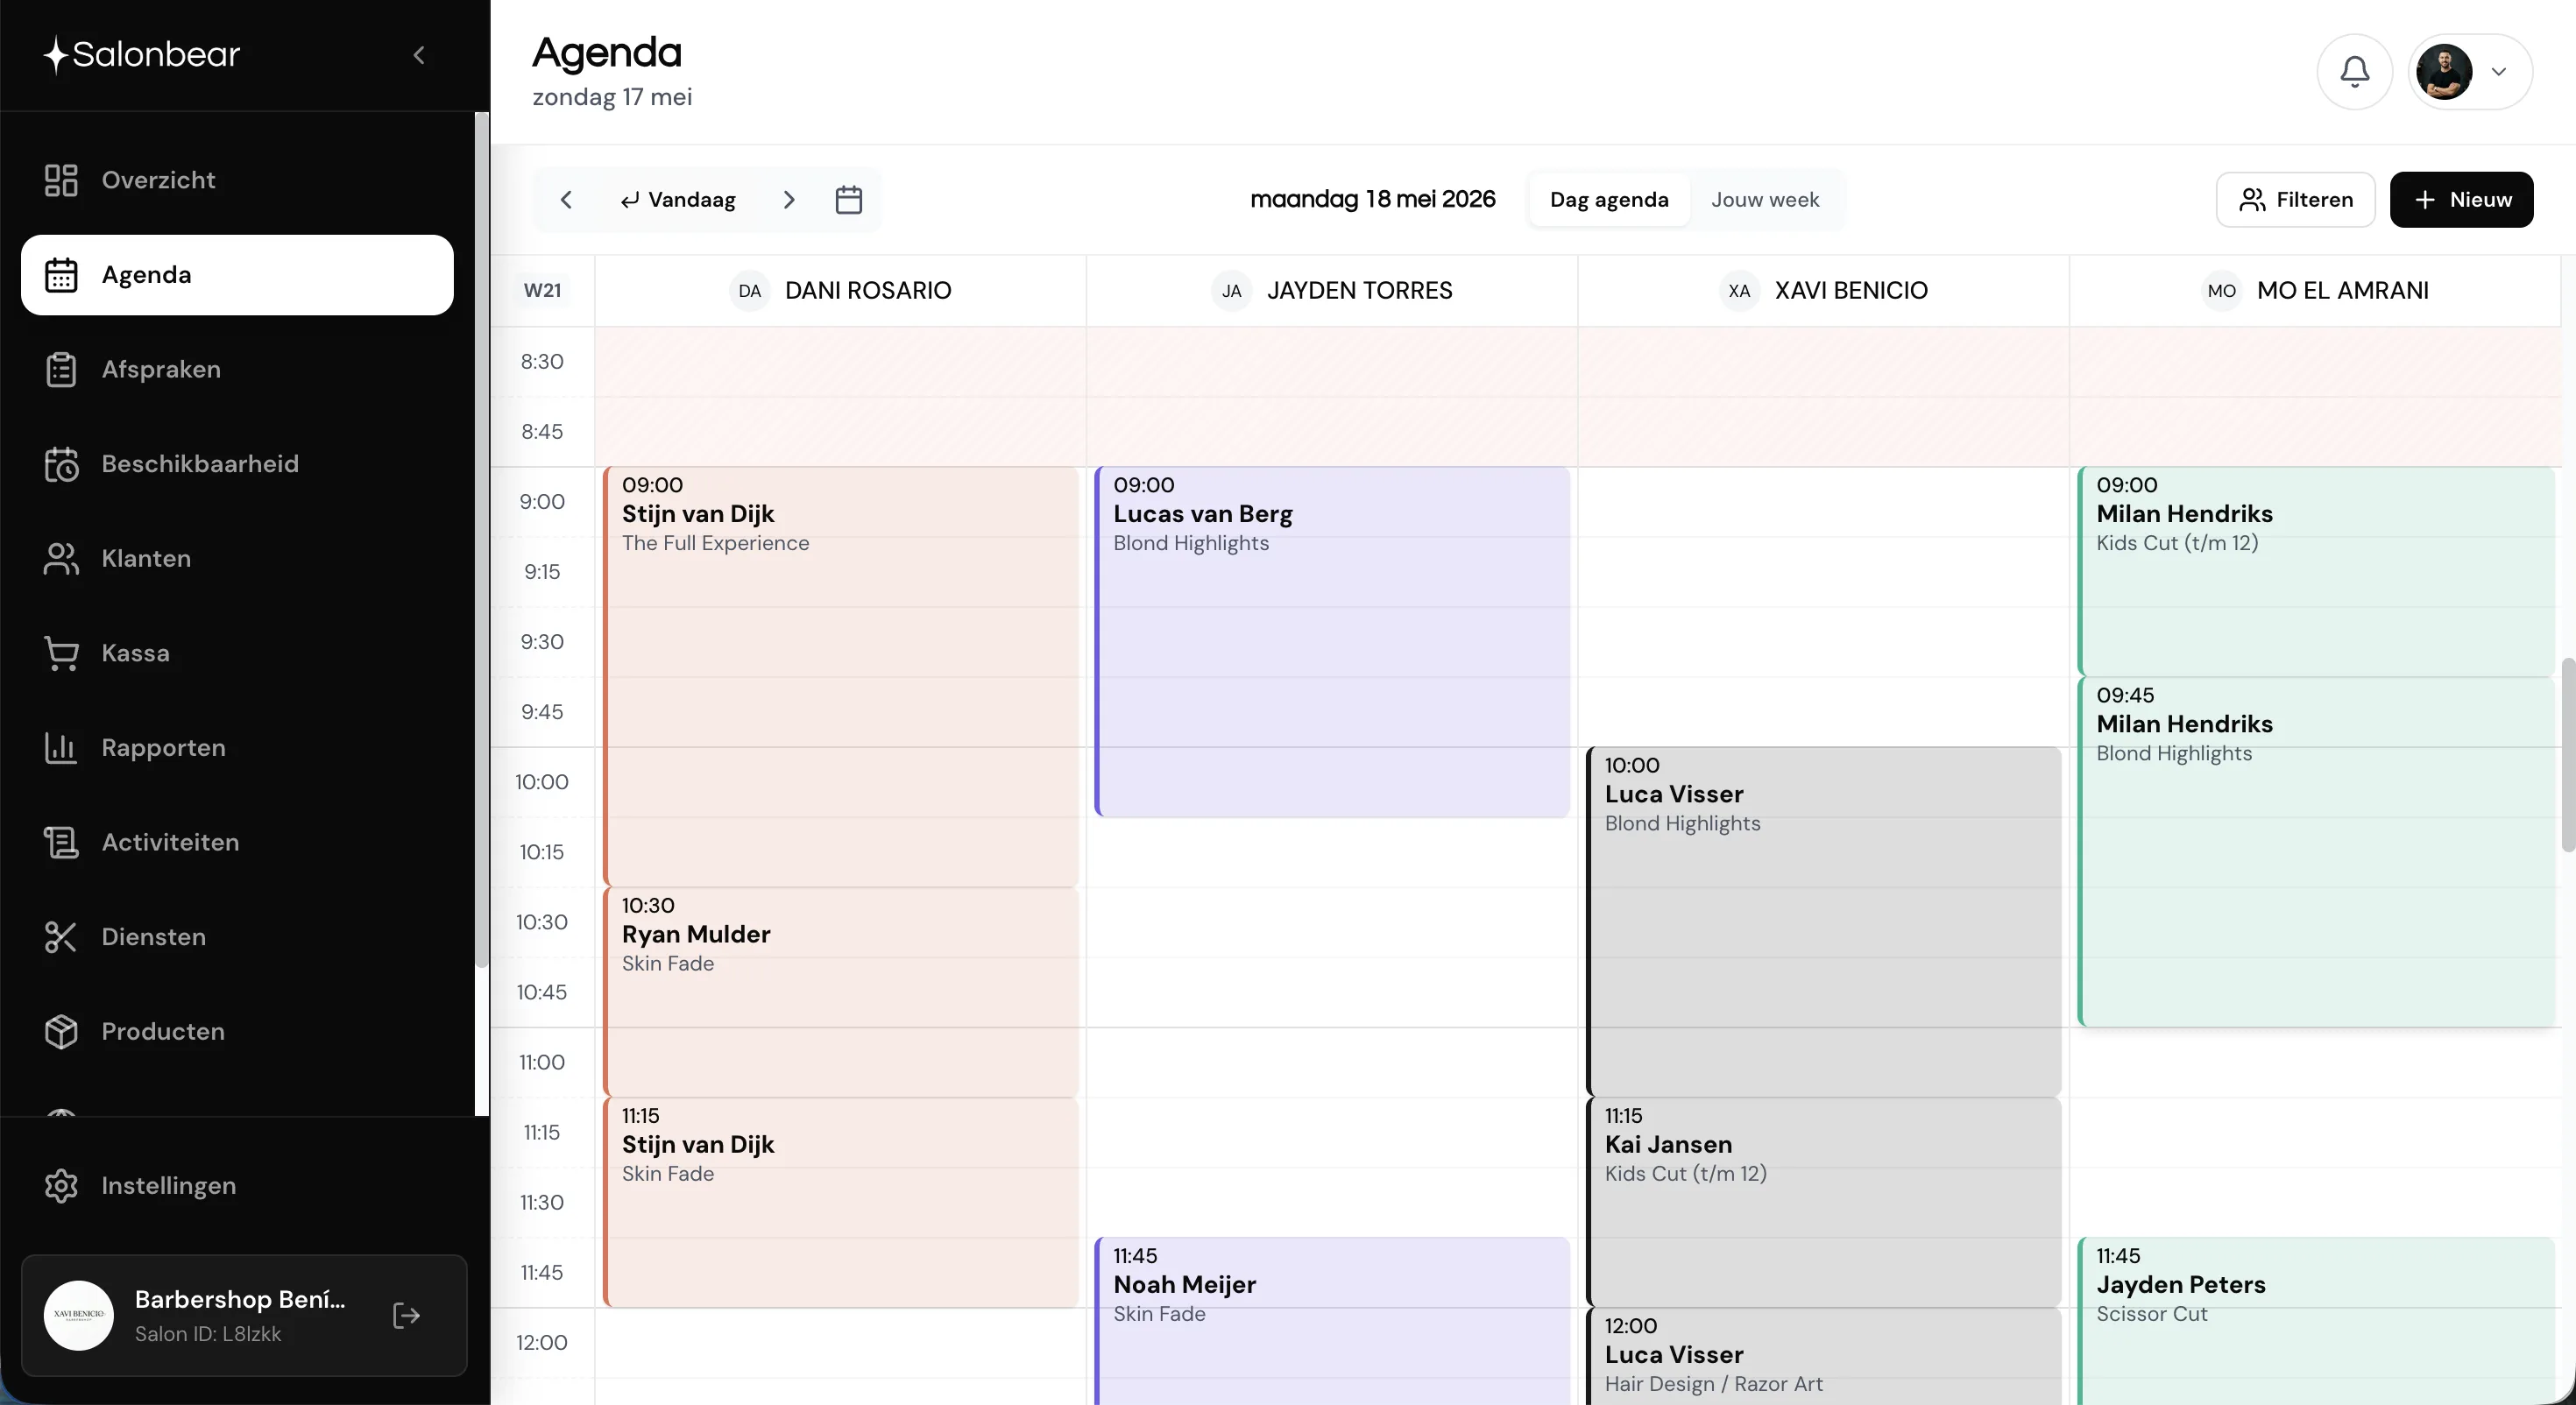Image resolution: width=2576 pixels, height=1405 pixels.
Task: Select Afspraken menu label
Action: [x=161, y=369]
